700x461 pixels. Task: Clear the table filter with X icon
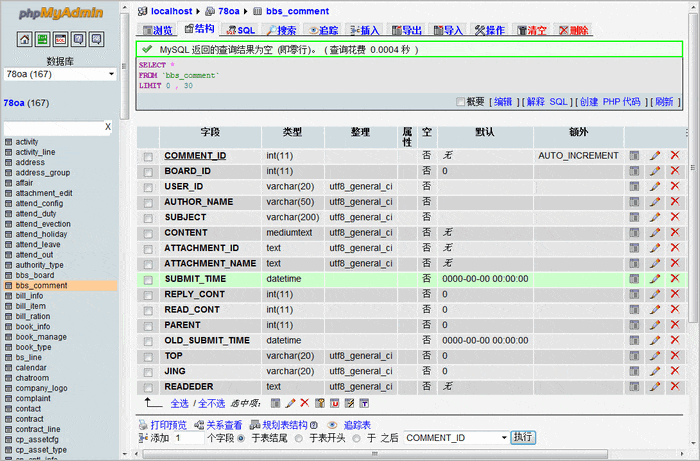pyautogui.click(x=108, y=128)
